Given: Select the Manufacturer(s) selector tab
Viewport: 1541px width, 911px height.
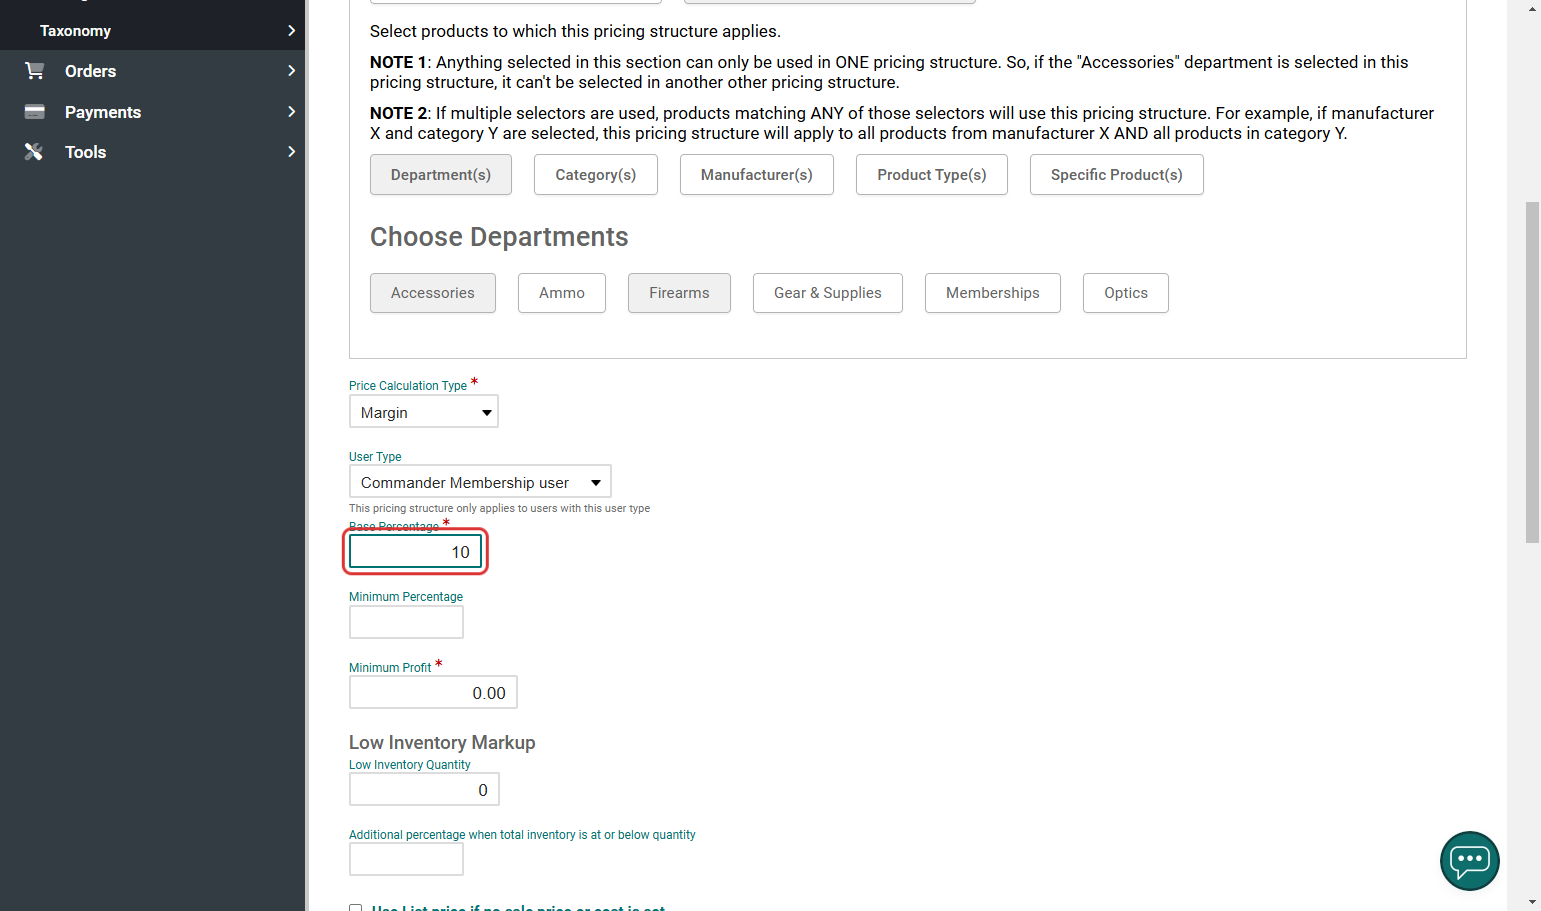Looking at the screenshot, I should pos(757,175).
